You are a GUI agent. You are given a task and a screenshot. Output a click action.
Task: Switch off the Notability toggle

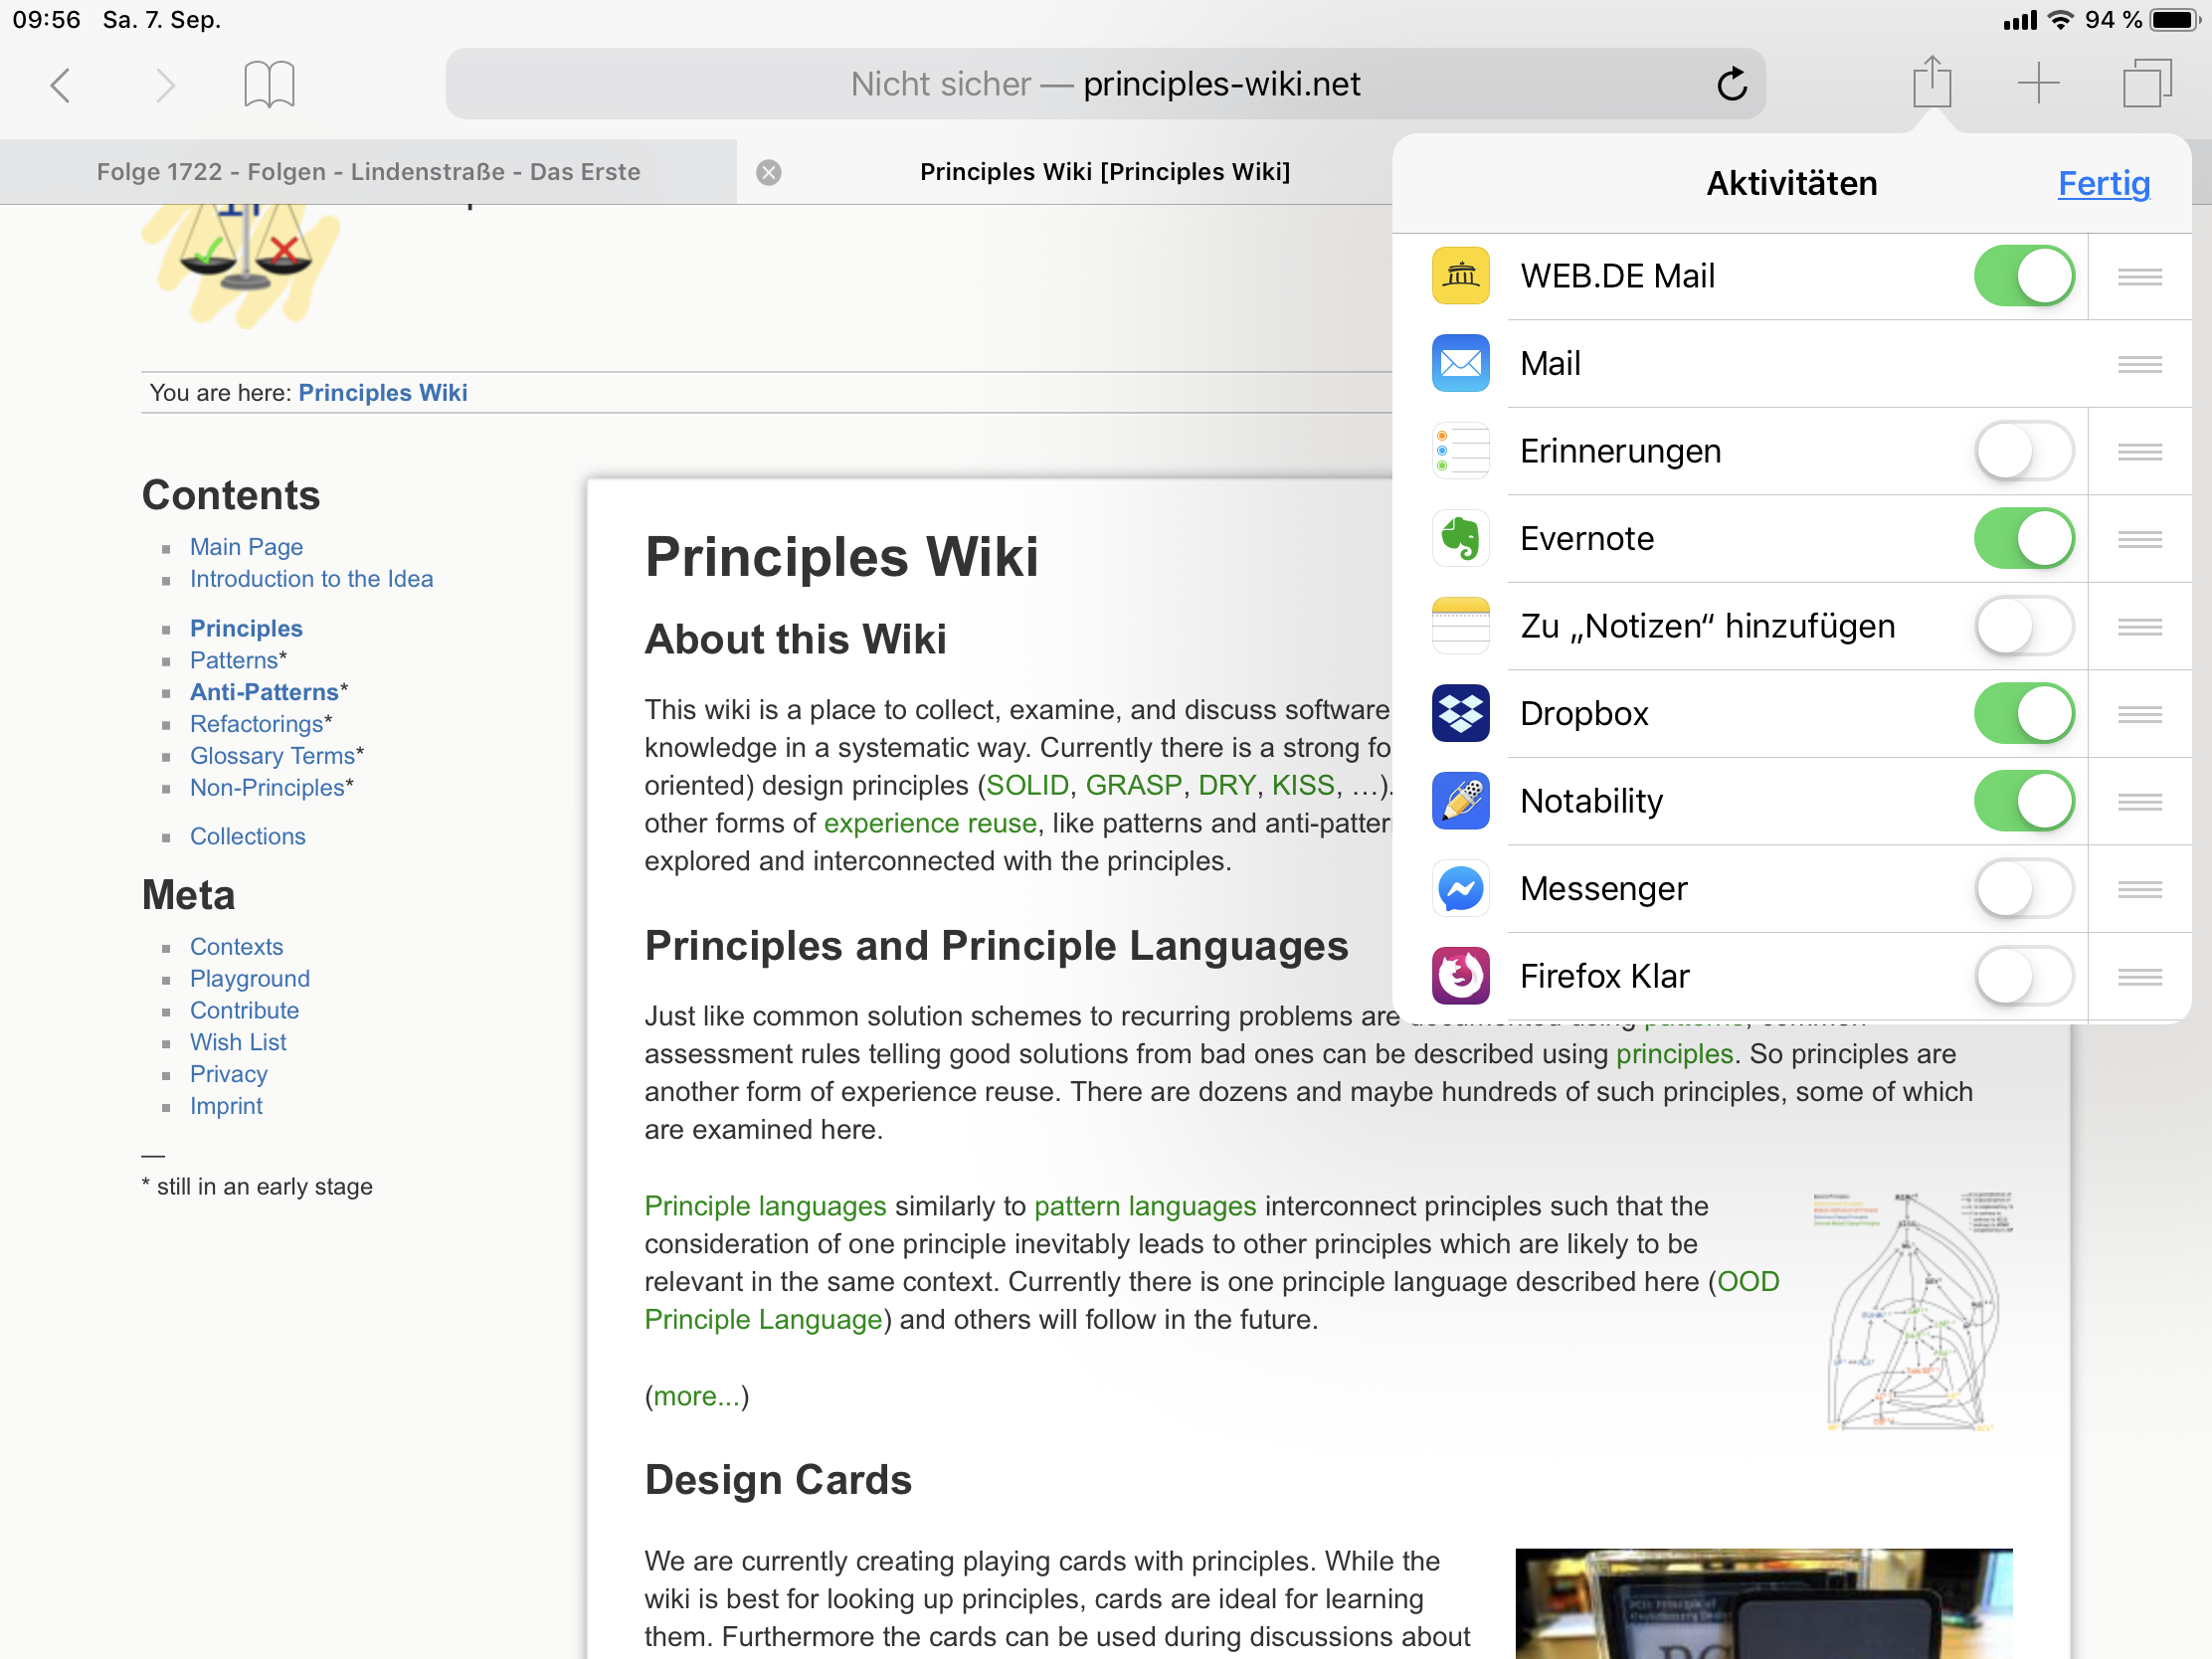click(2023, 801)
